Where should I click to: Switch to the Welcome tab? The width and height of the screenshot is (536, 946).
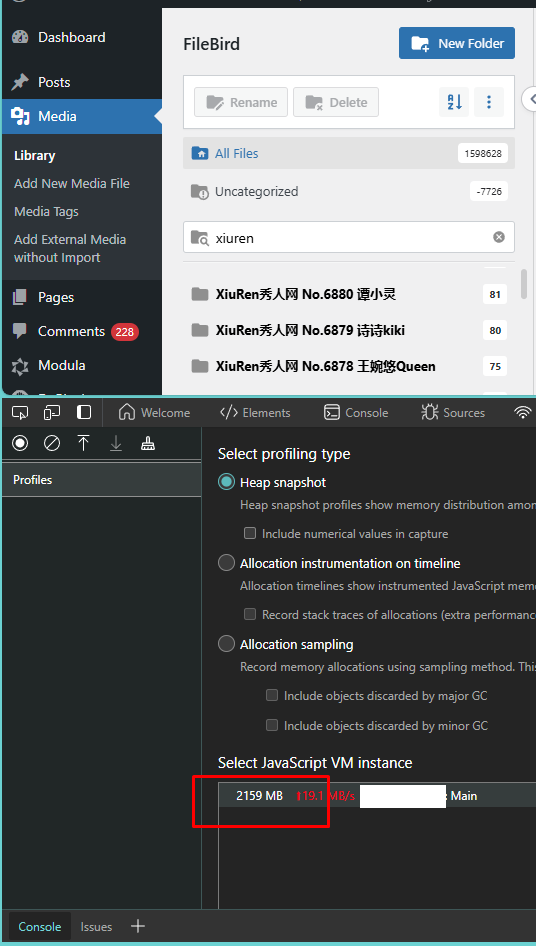(154, 413)
